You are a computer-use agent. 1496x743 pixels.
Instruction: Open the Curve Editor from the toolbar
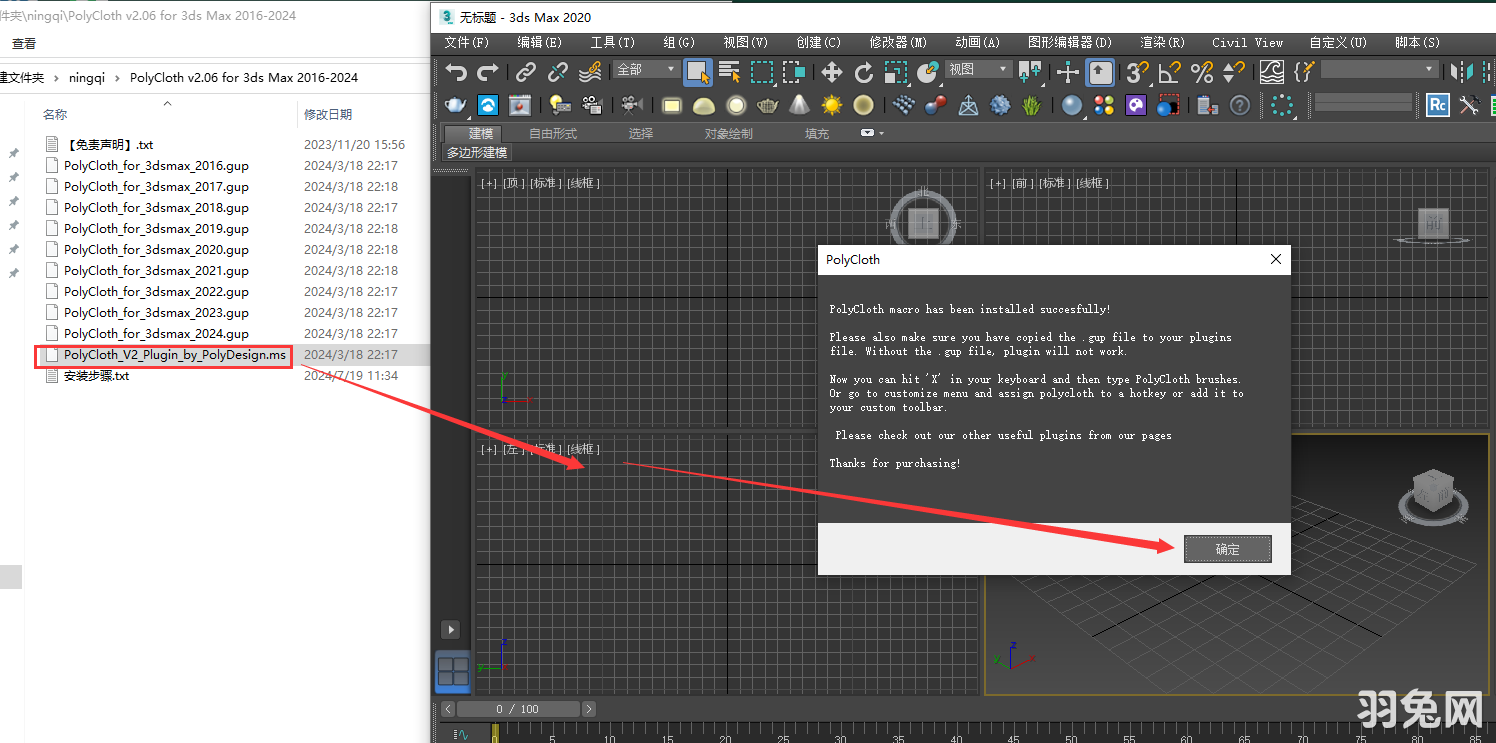point(1271,72)
